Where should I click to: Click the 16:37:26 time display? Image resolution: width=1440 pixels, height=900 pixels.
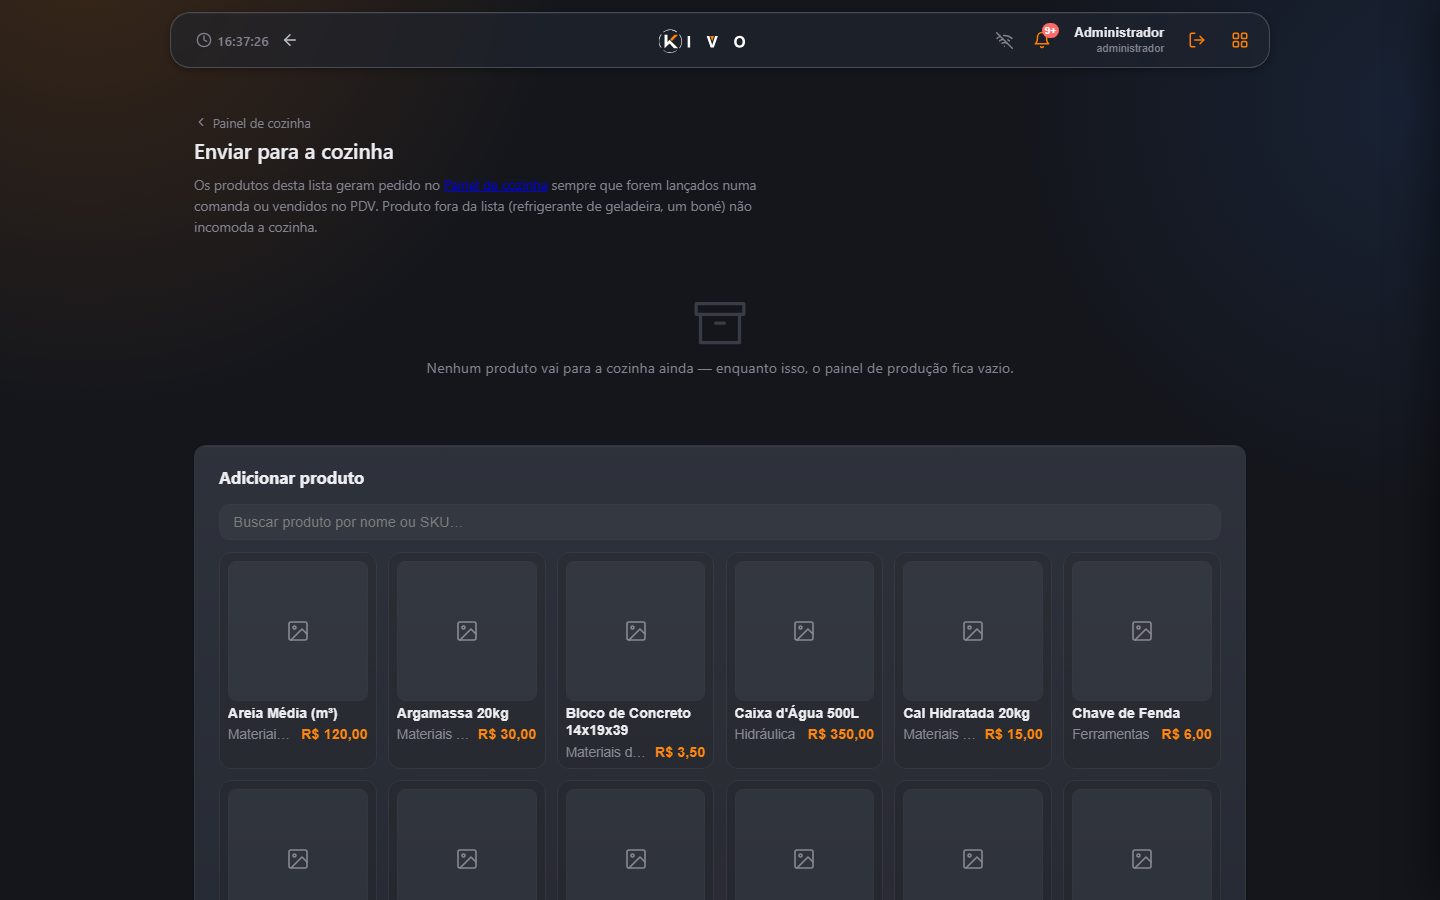(243, 41)
